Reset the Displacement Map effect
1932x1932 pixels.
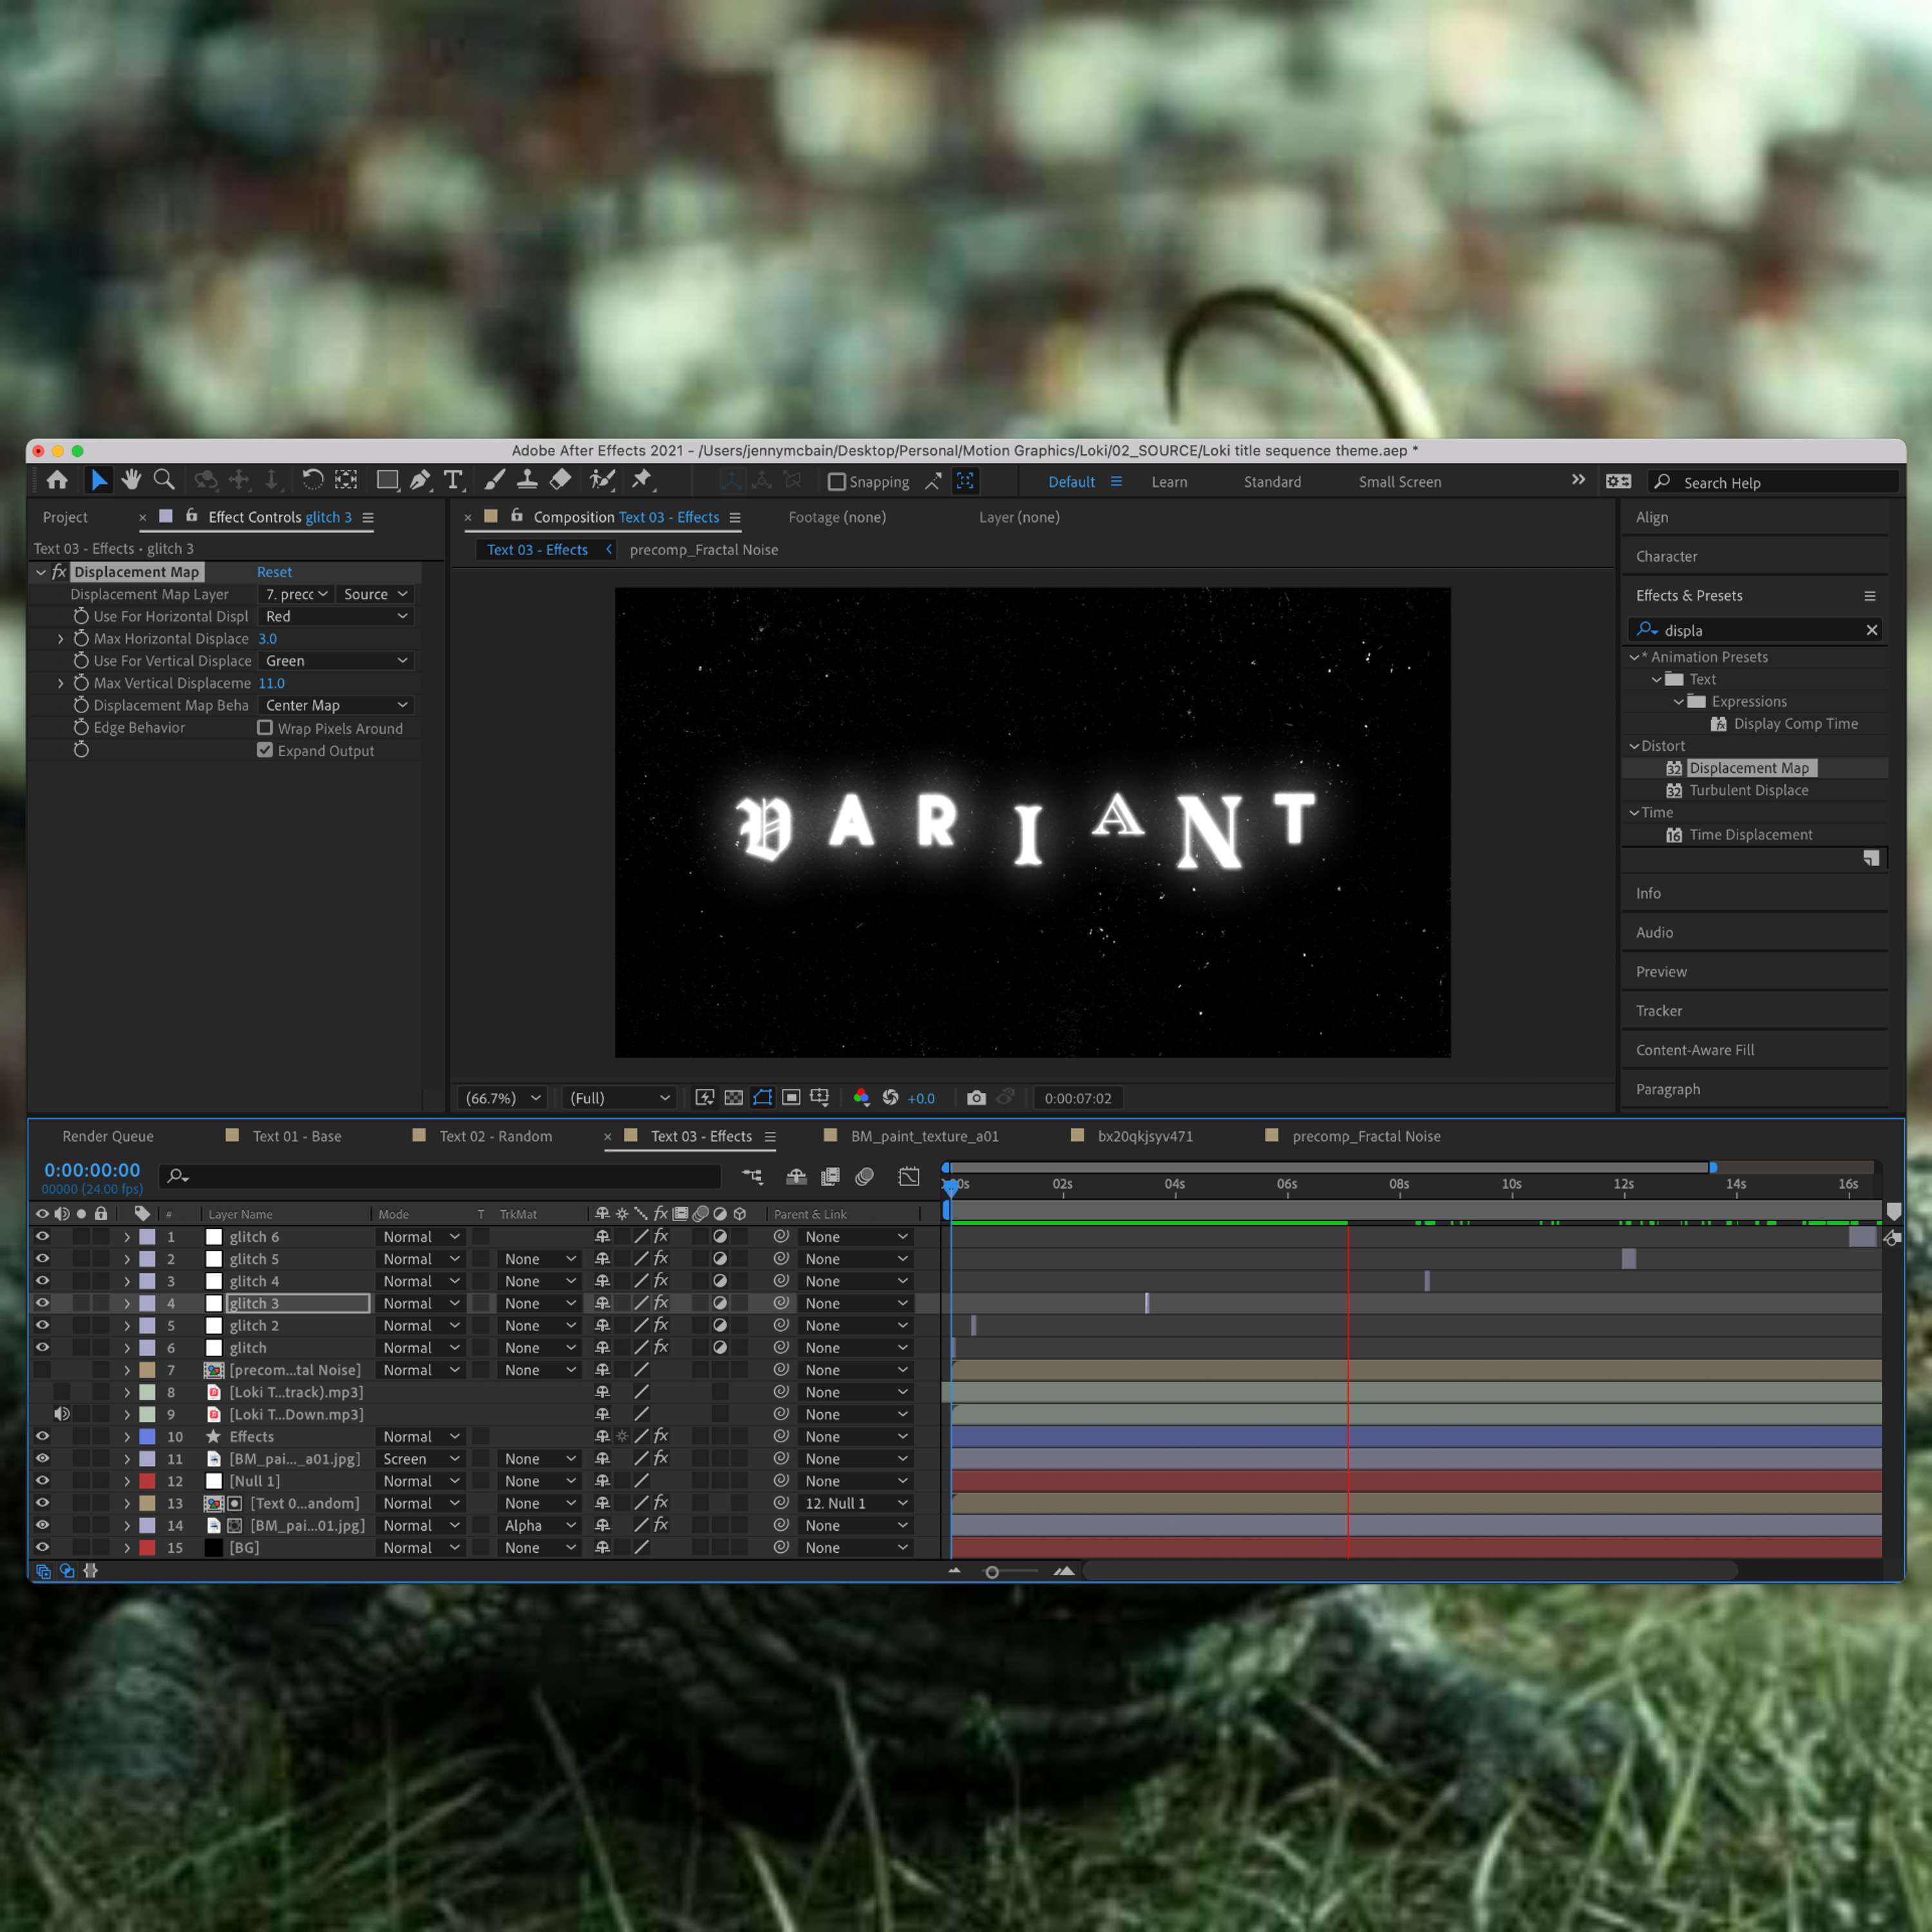pos(274,572)
